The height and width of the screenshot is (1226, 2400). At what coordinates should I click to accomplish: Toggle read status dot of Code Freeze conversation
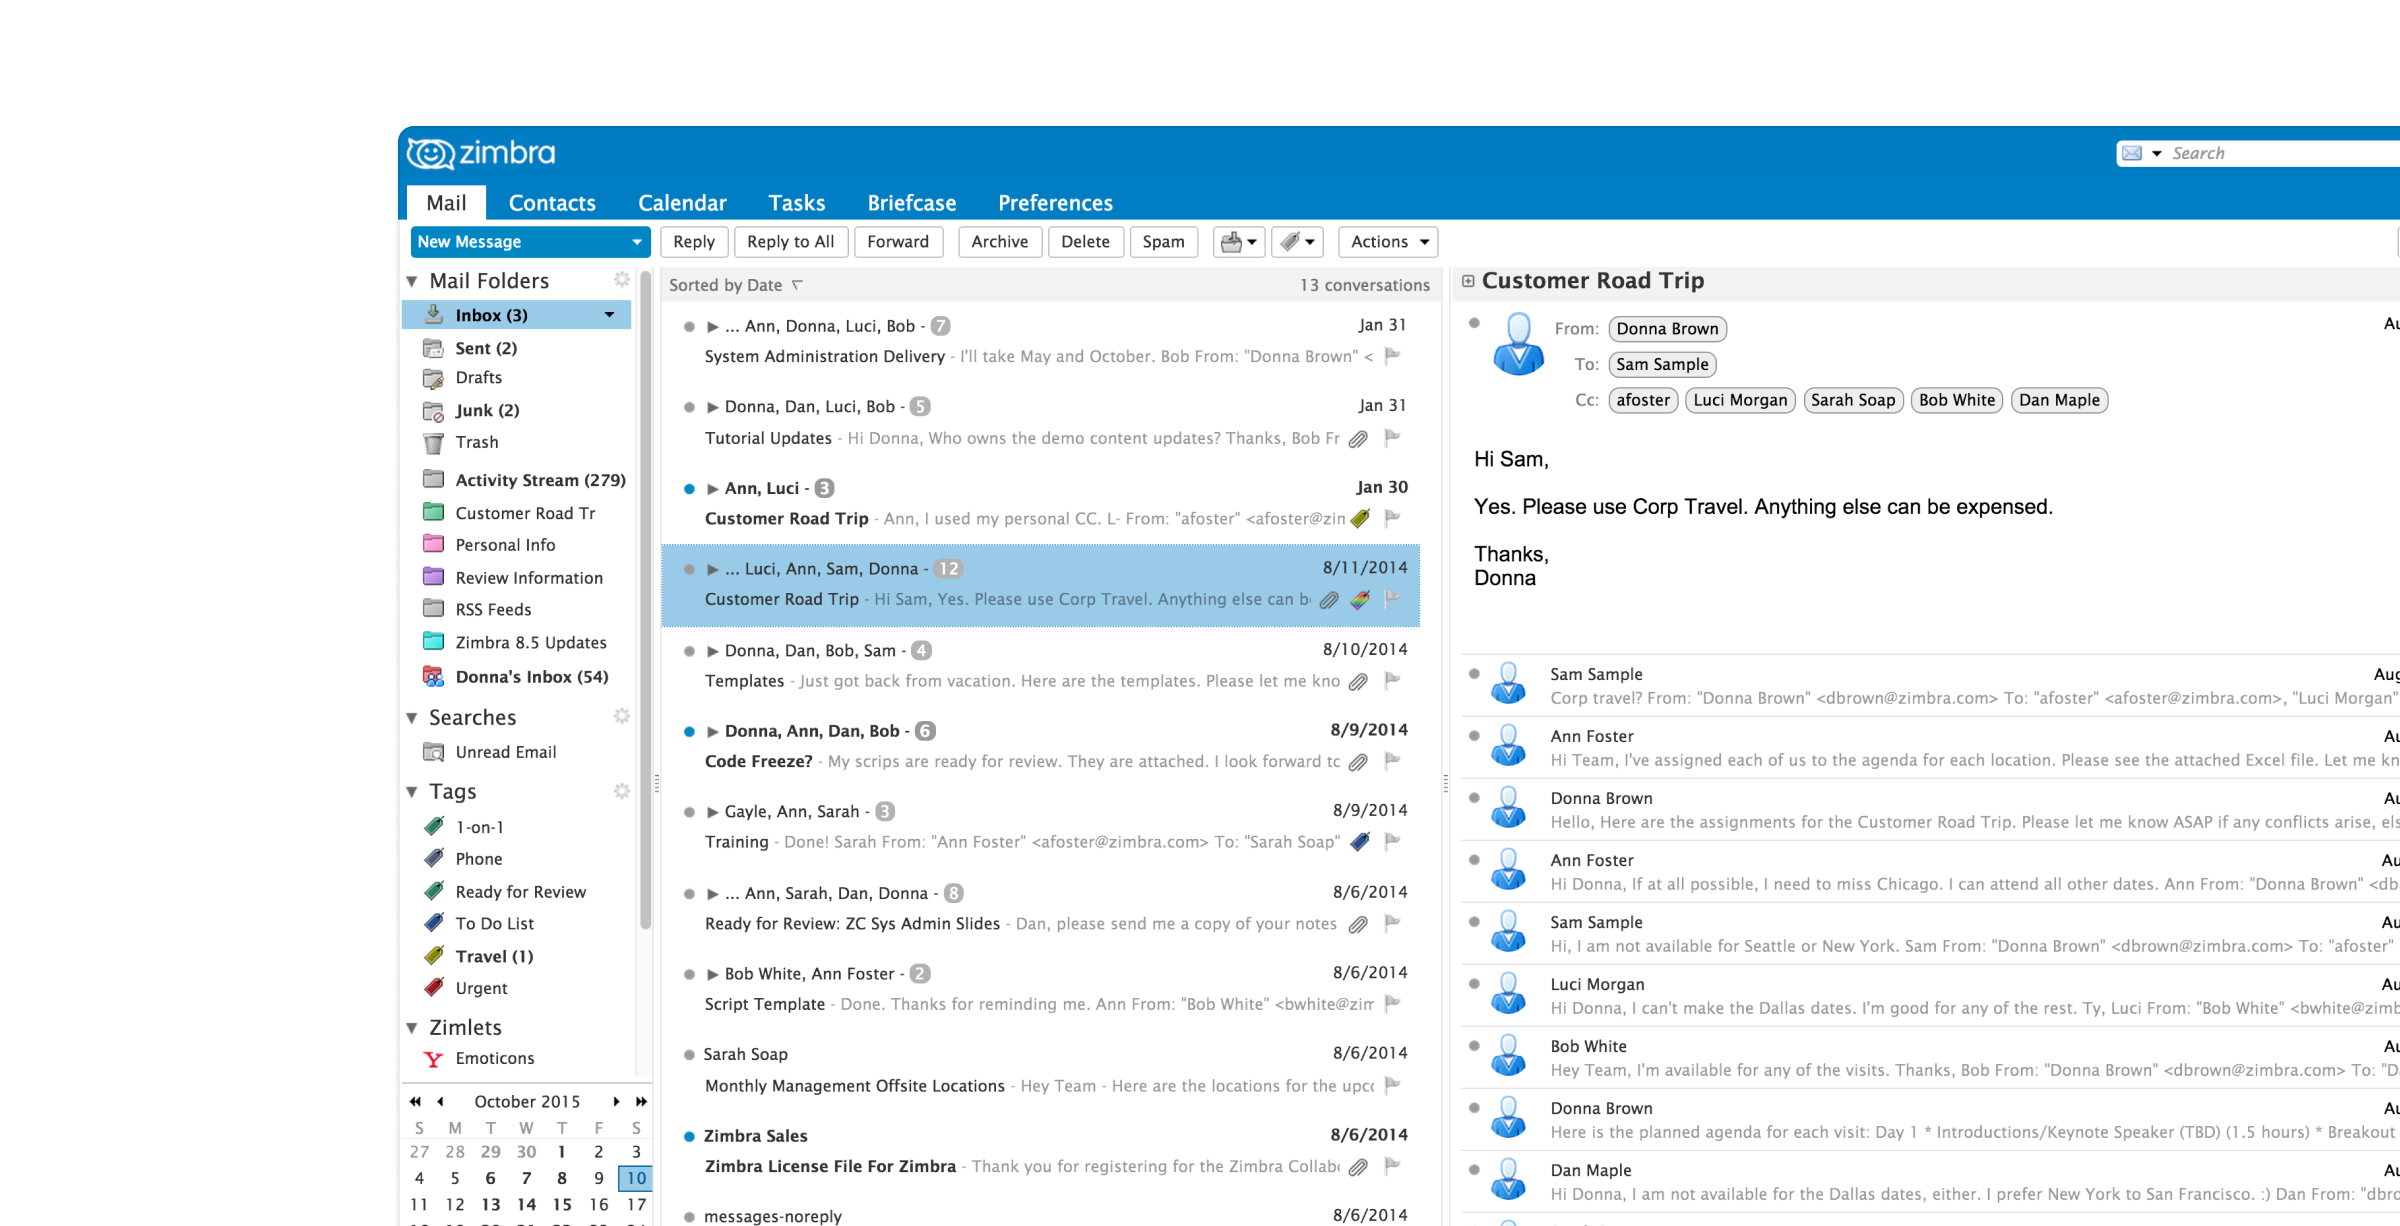[689, 731]
